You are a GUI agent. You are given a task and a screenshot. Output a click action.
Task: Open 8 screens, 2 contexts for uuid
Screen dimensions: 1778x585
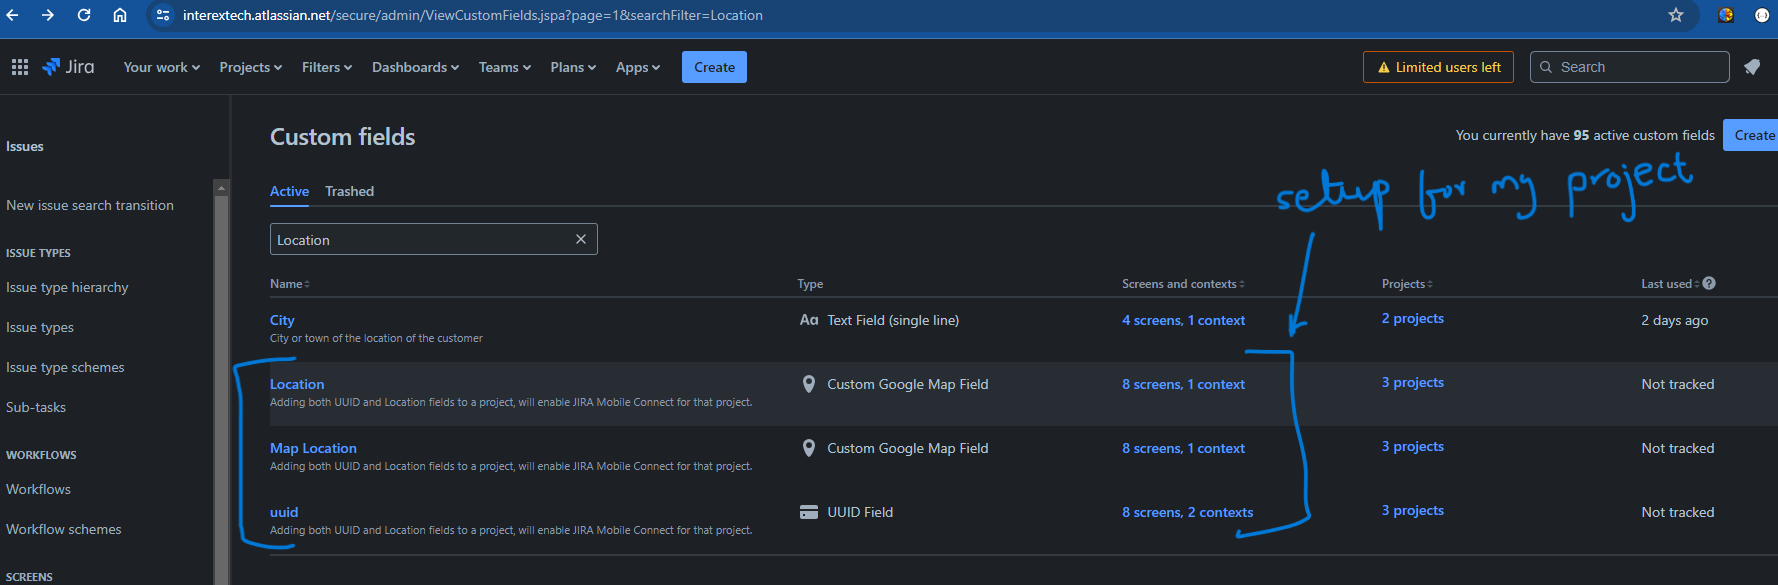1187,512
